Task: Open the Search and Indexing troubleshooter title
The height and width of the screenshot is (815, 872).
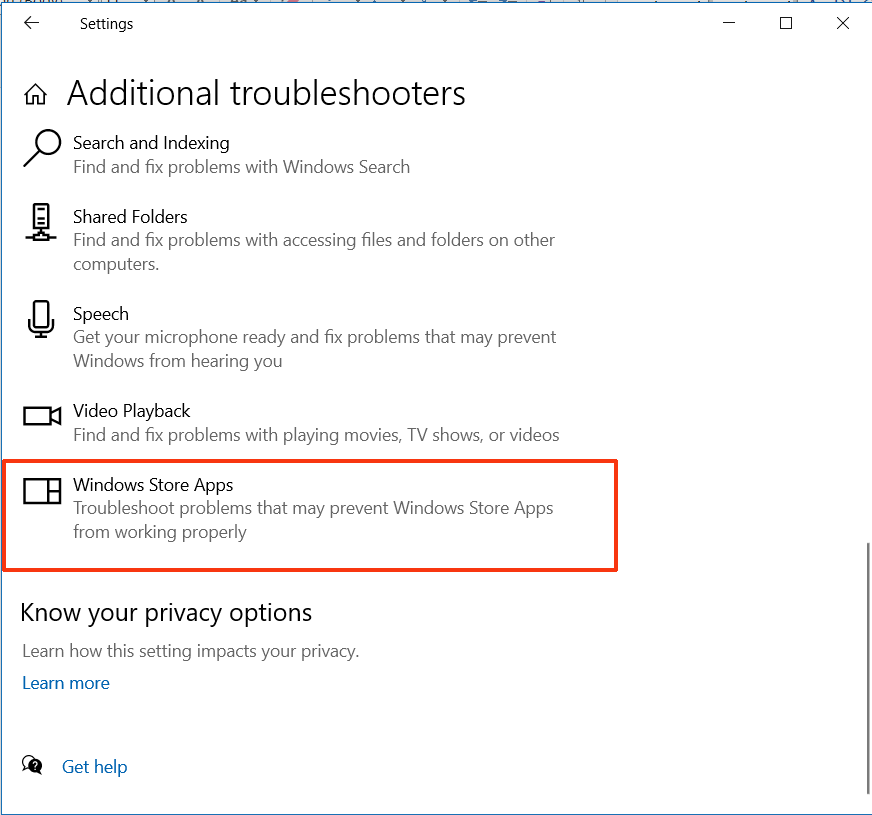Action: click(151, 143)
